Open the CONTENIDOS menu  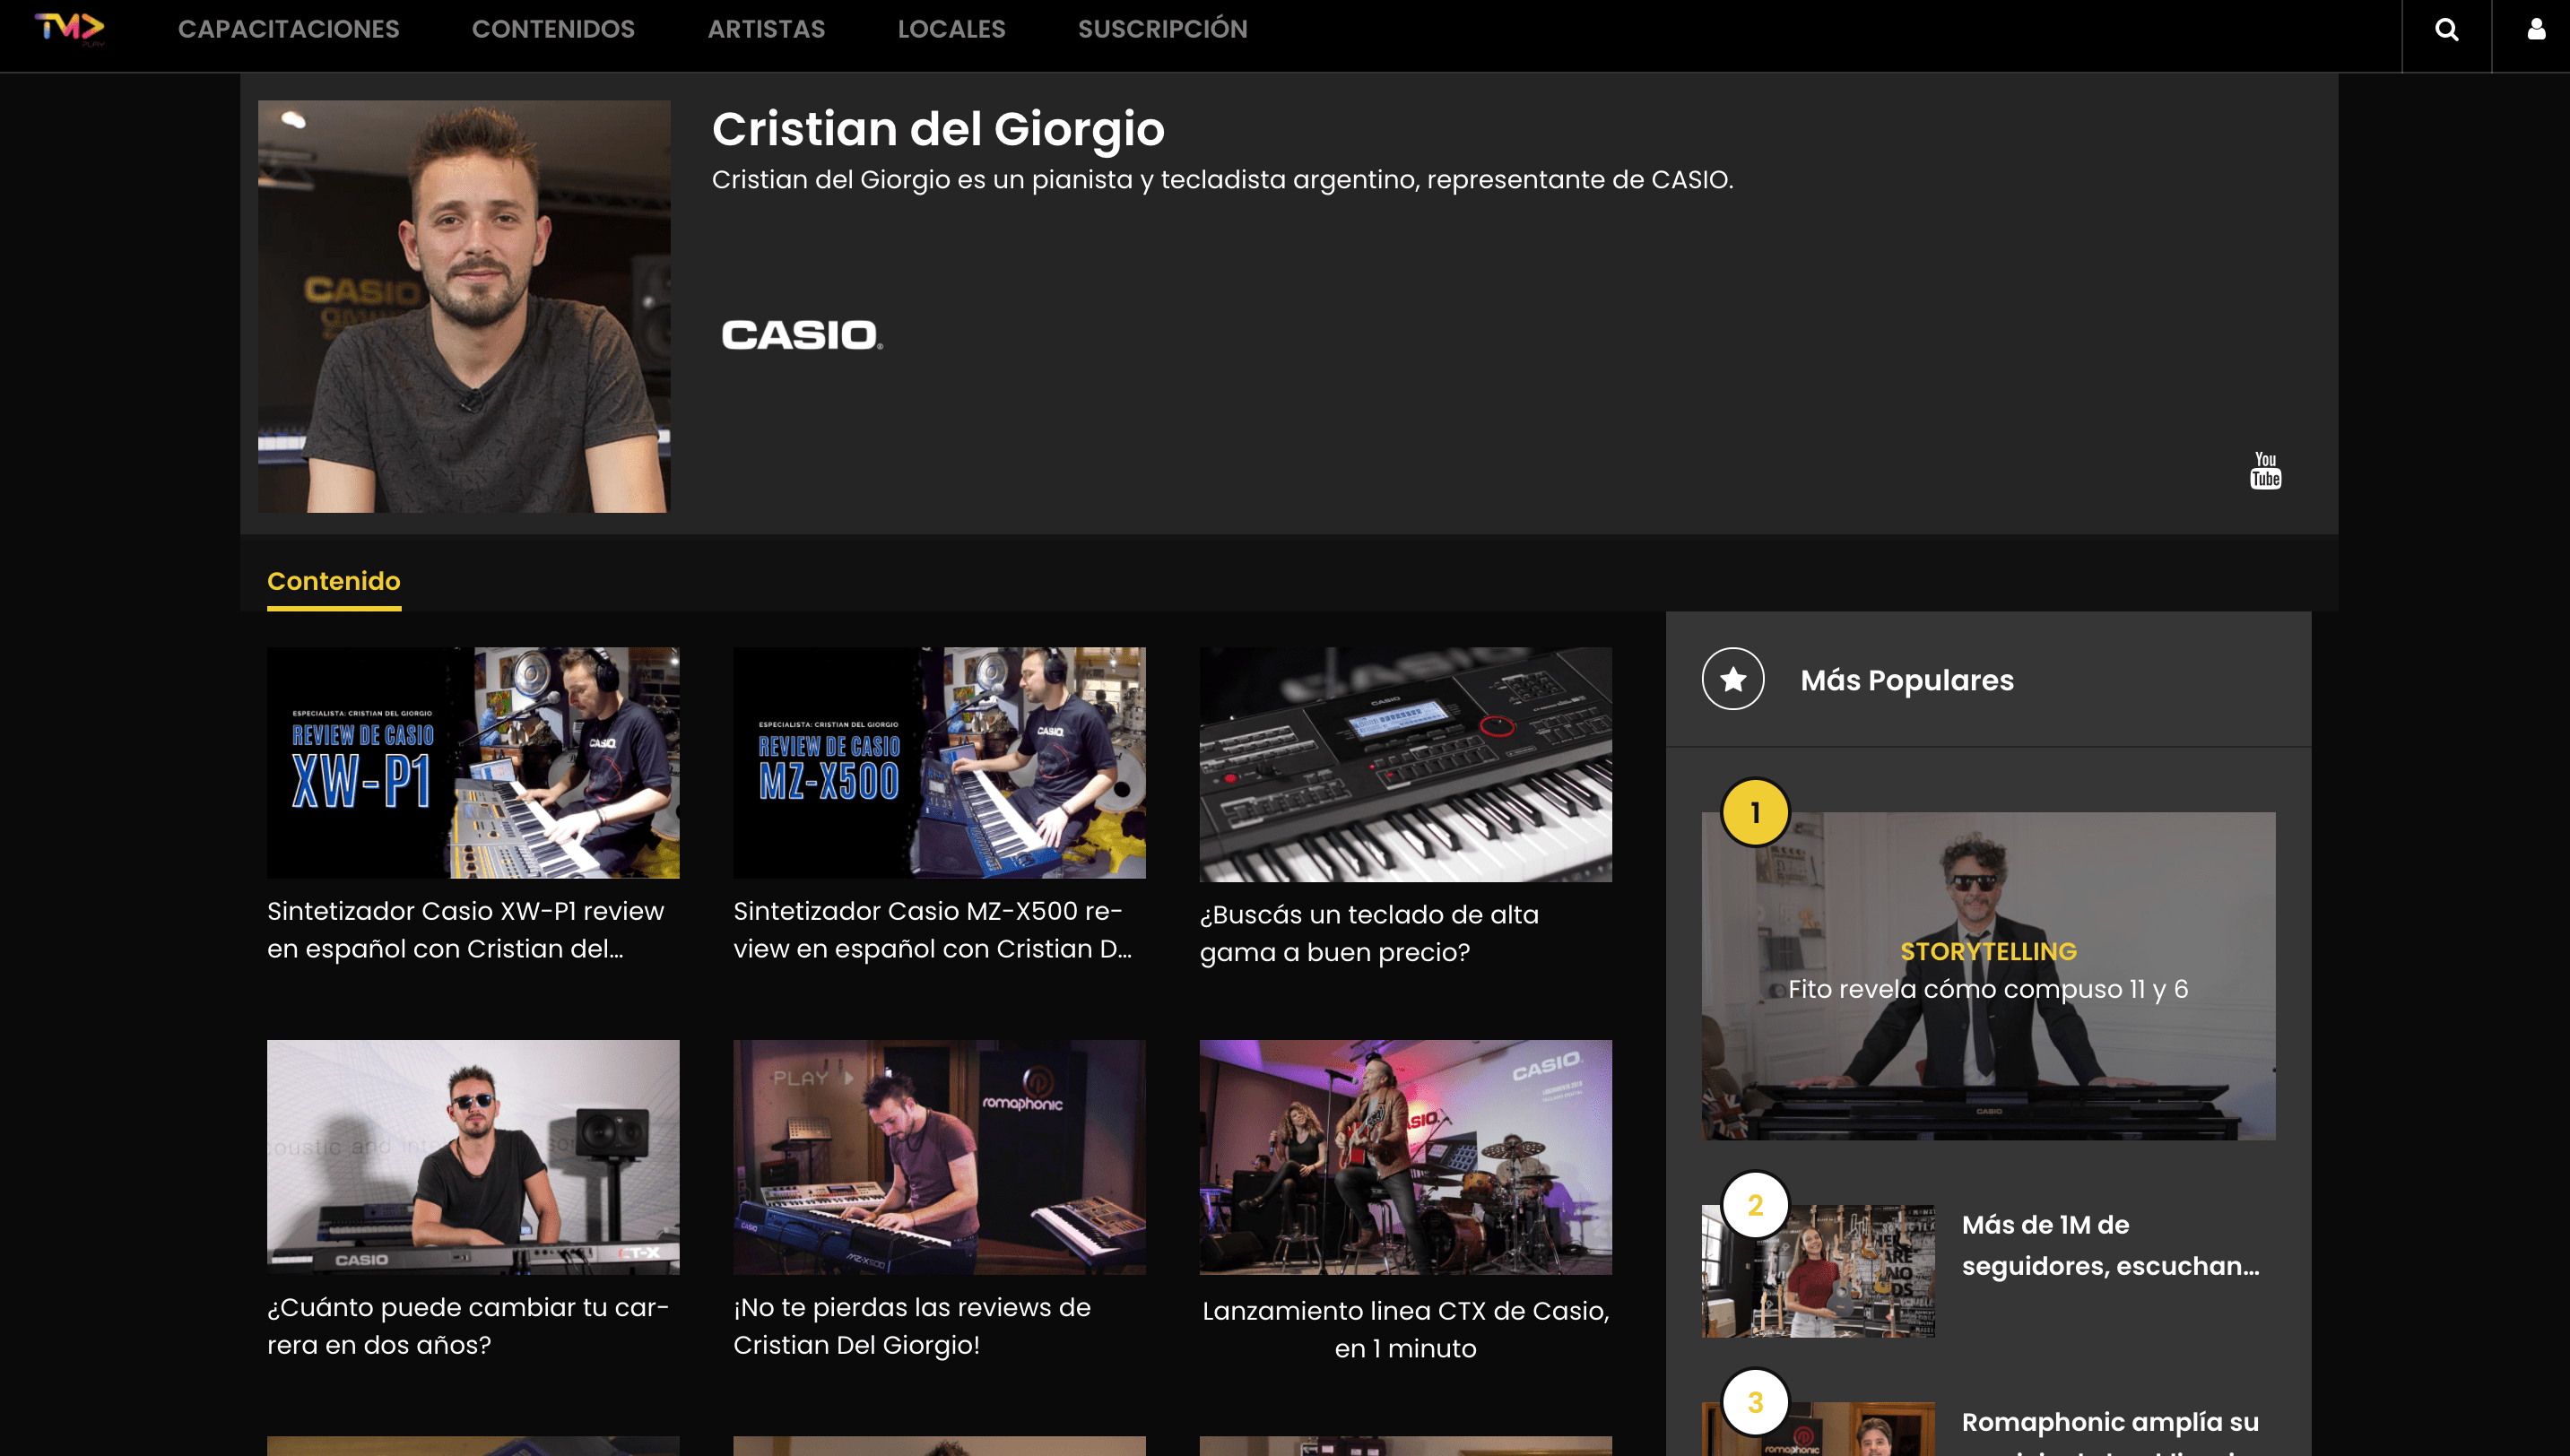tap(553, 29)
